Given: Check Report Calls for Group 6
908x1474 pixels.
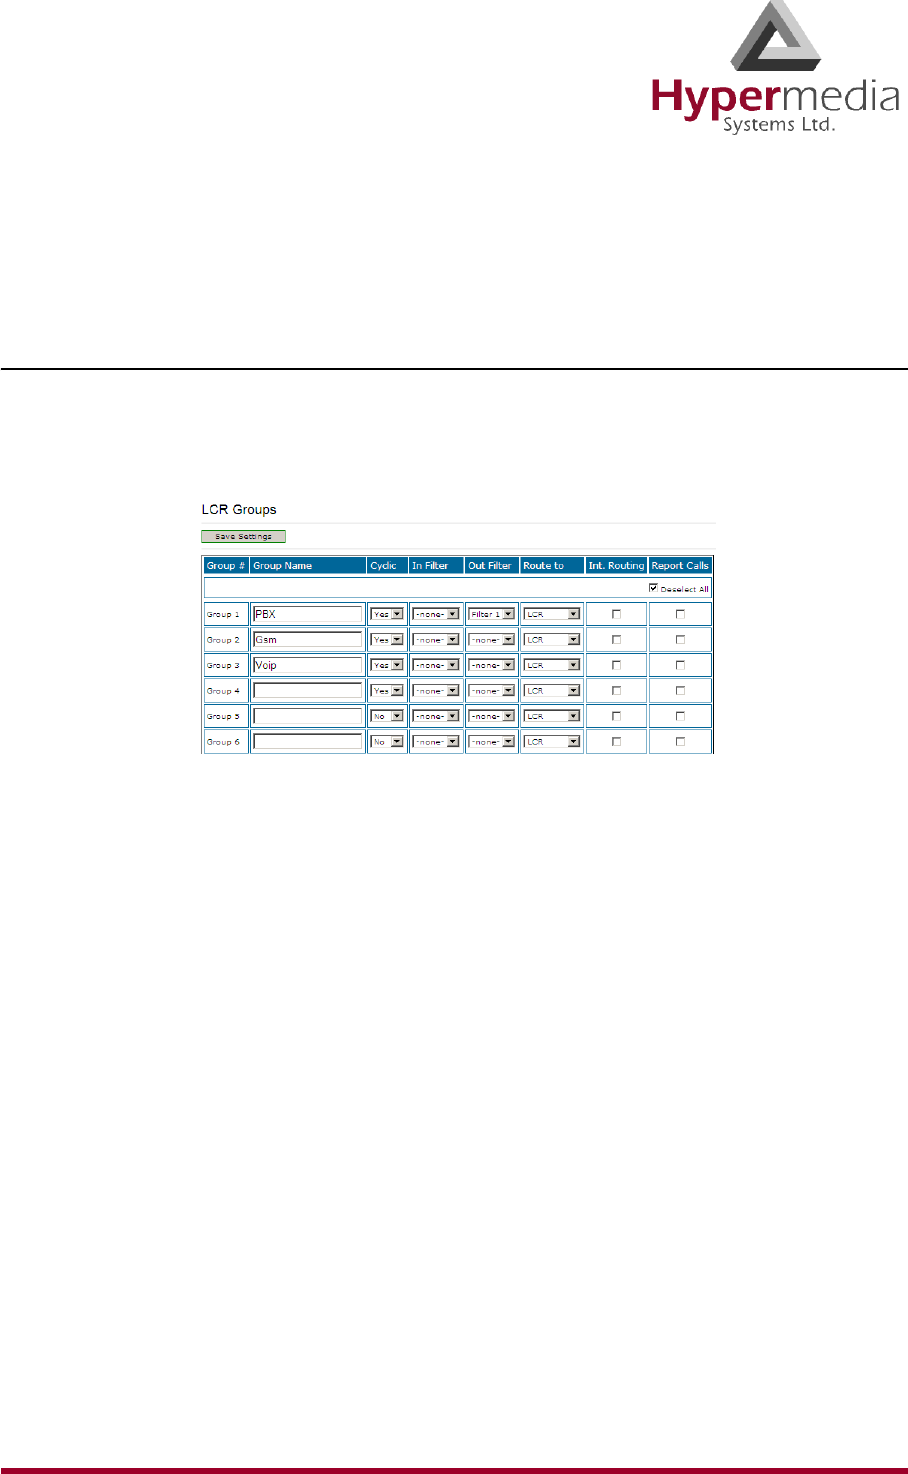Looking at the screenshot, I should tap(680, 742).
